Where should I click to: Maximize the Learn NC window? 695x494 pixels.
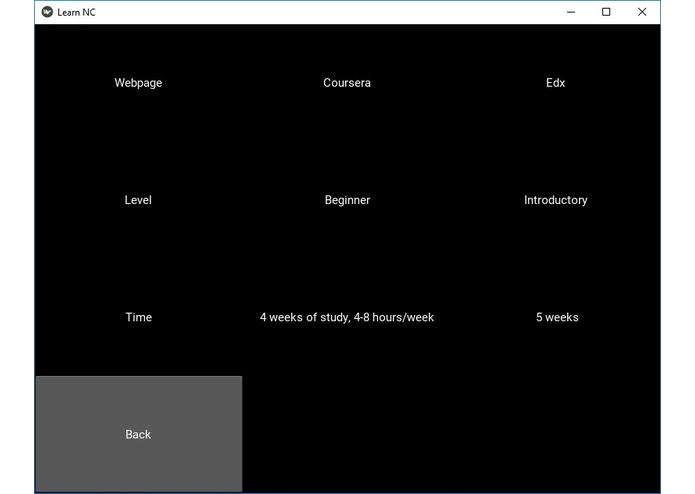(606, 12)
